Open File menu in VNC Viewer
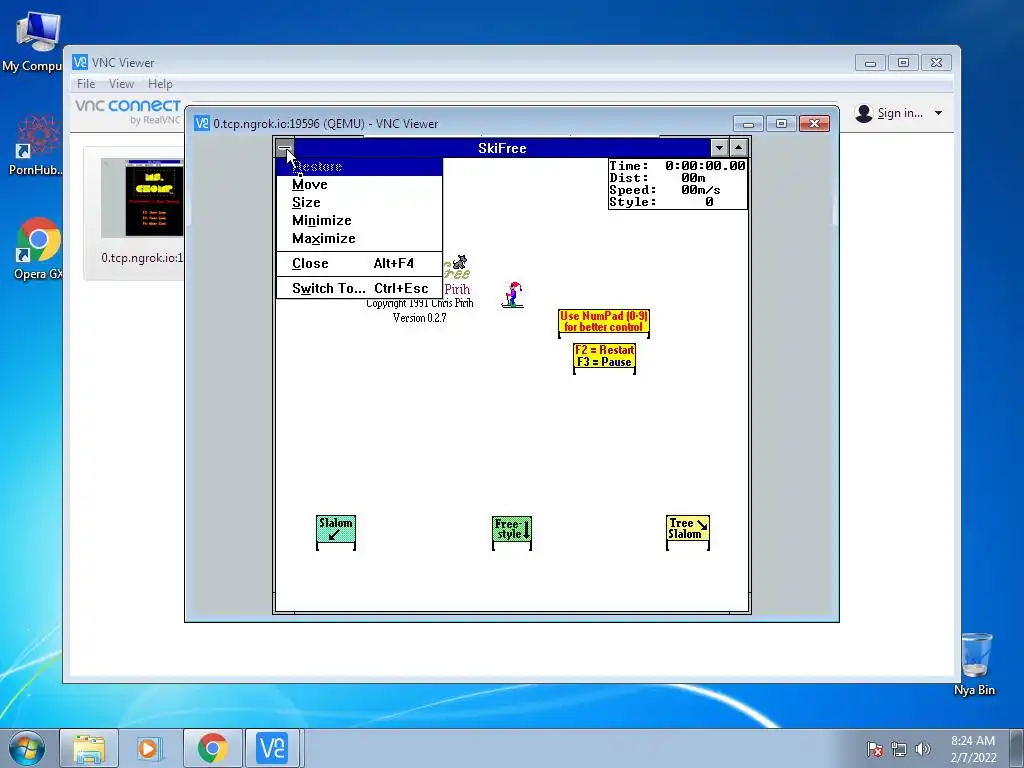This screenshot has height=768, width=1024. click(x=86, y=84)
